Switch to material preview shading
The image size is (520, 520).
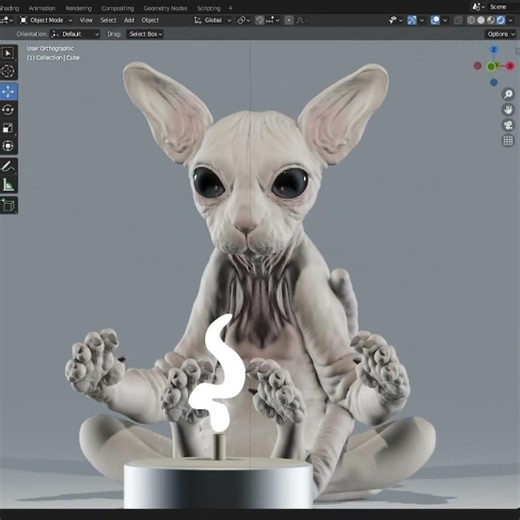coord(490,20)
